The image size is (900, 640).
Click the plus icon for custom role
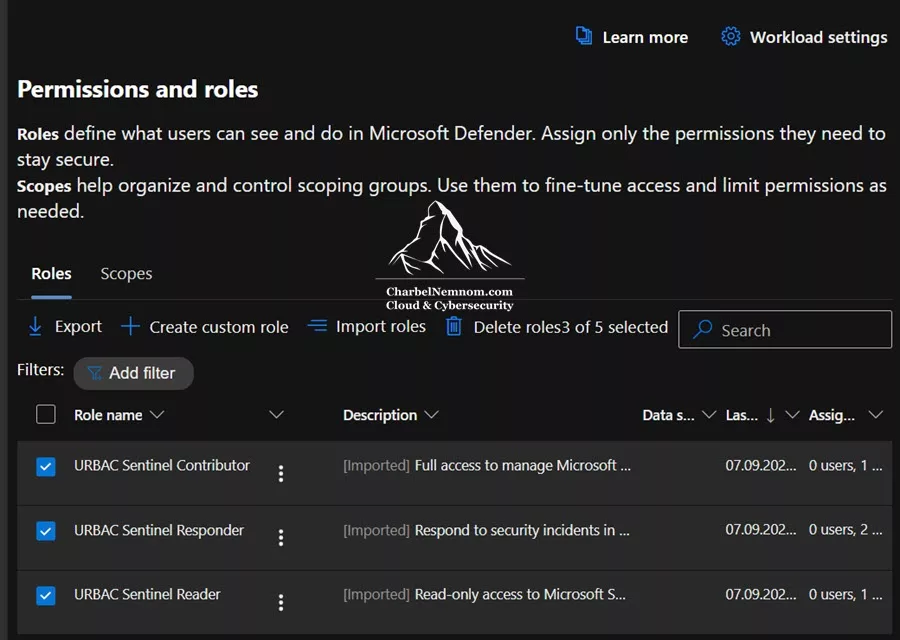coord(130,326)
